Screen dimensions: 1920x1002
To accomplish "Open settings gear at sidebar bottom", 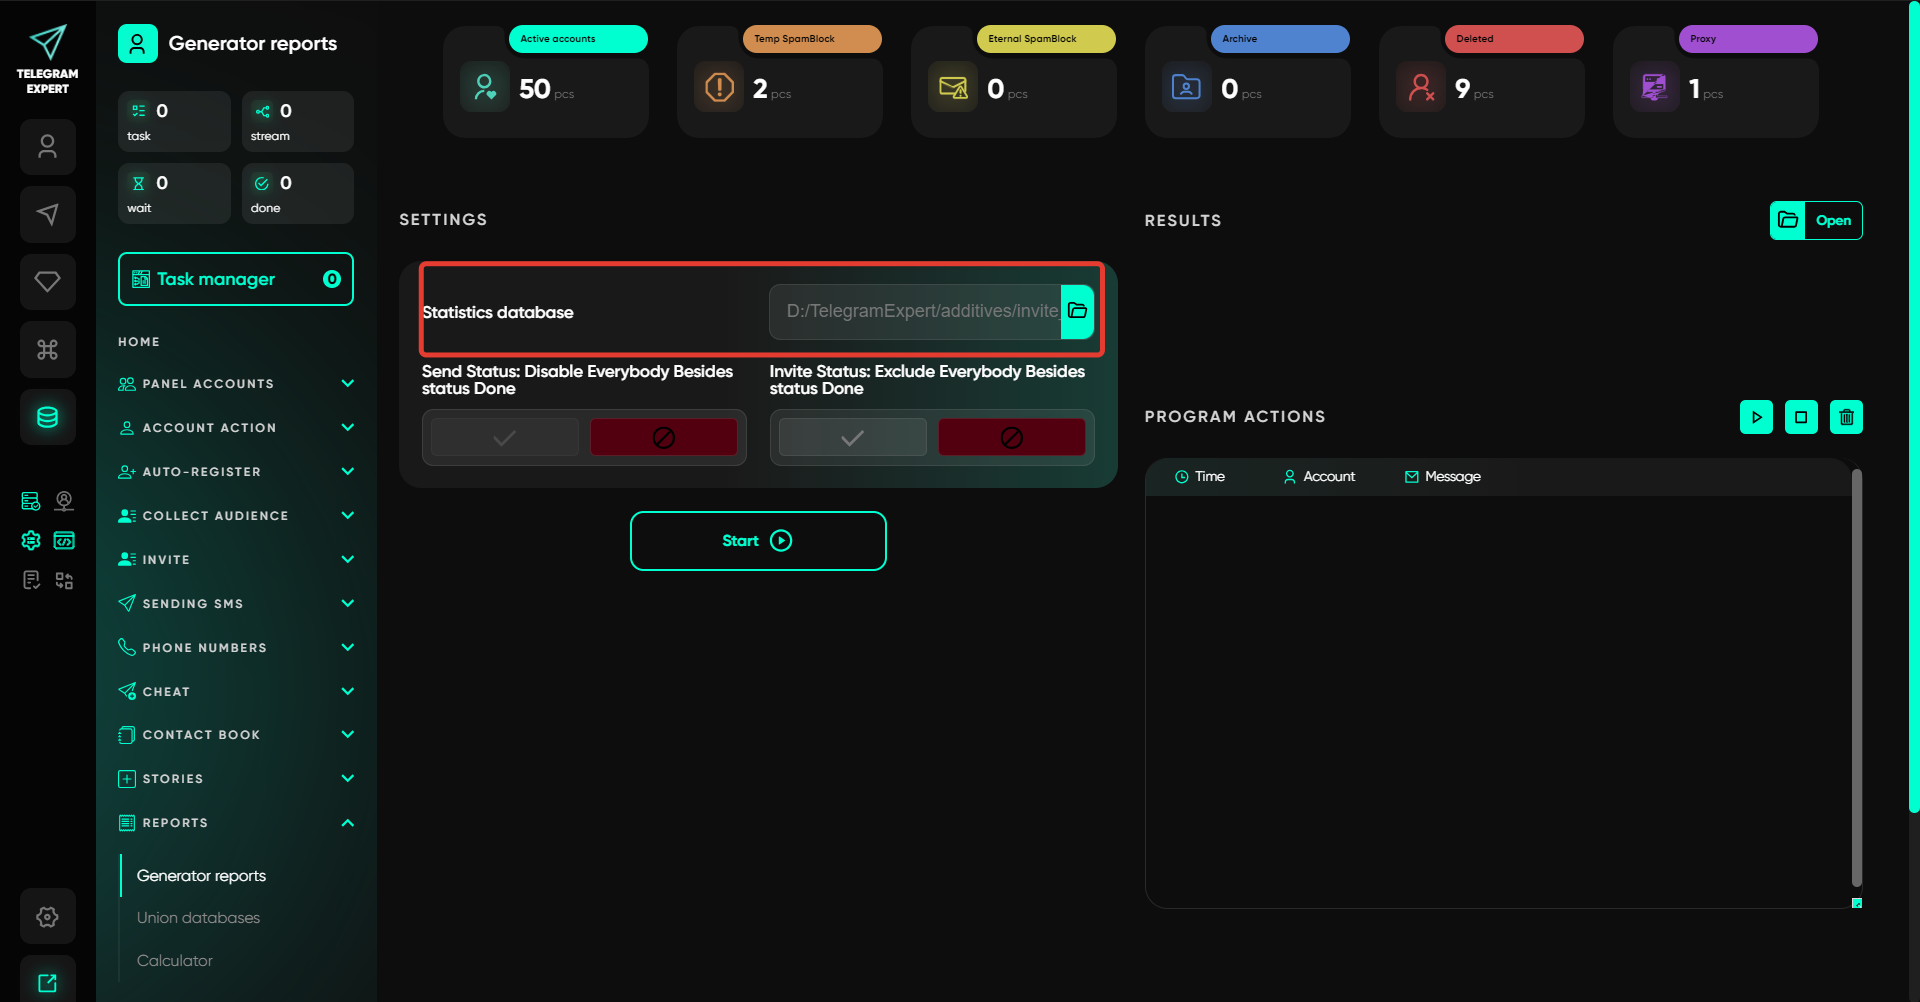I will coord(47,916).
